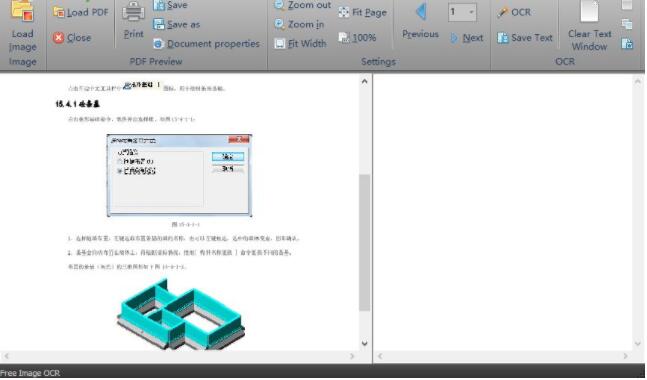This screenshot has height=380, width=647.
Task: Click the preview horizontal scroll right arrow
Action: pos(352,356)
